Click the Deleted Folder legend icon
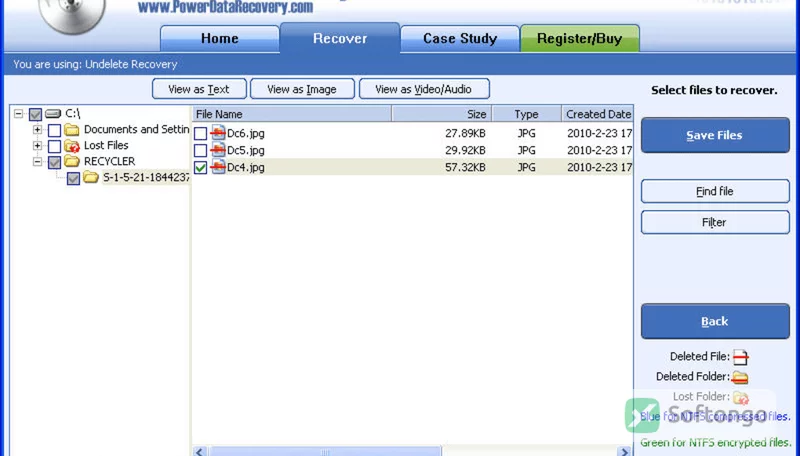The height and width of the screenshot is (456, 800). tap(740, 377)
